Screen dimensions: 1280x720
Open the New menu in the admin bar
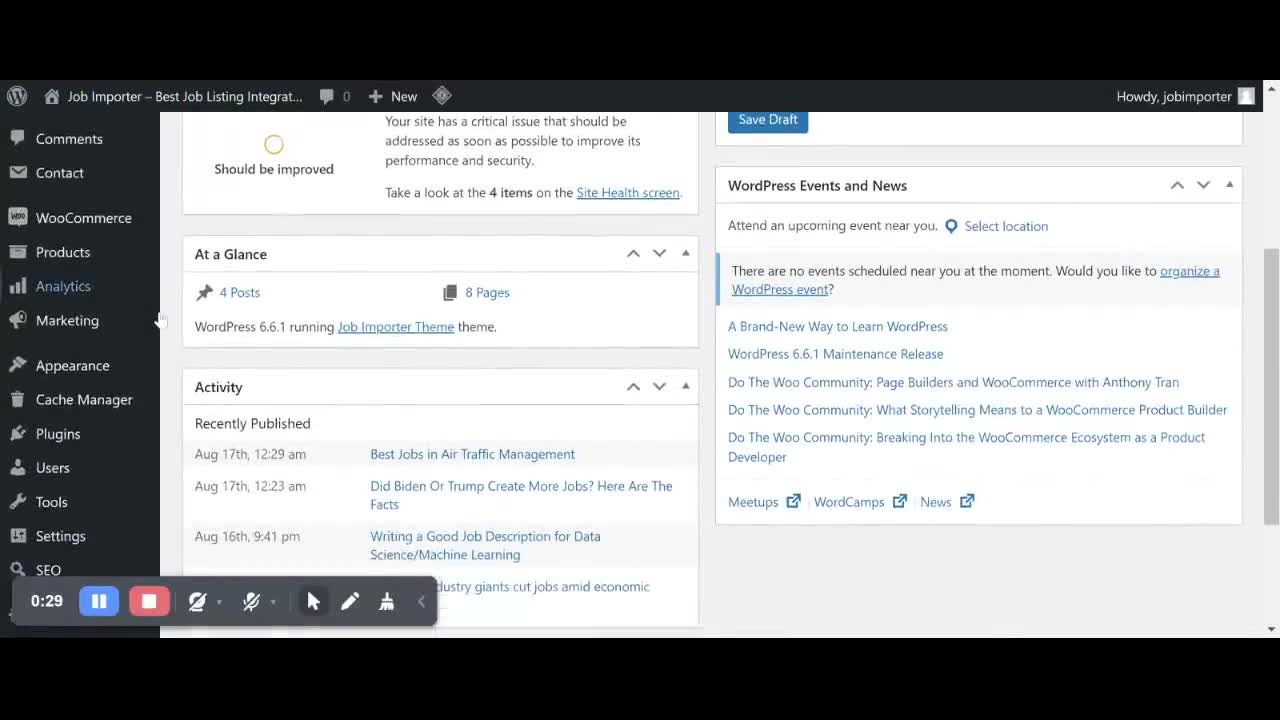392,96
